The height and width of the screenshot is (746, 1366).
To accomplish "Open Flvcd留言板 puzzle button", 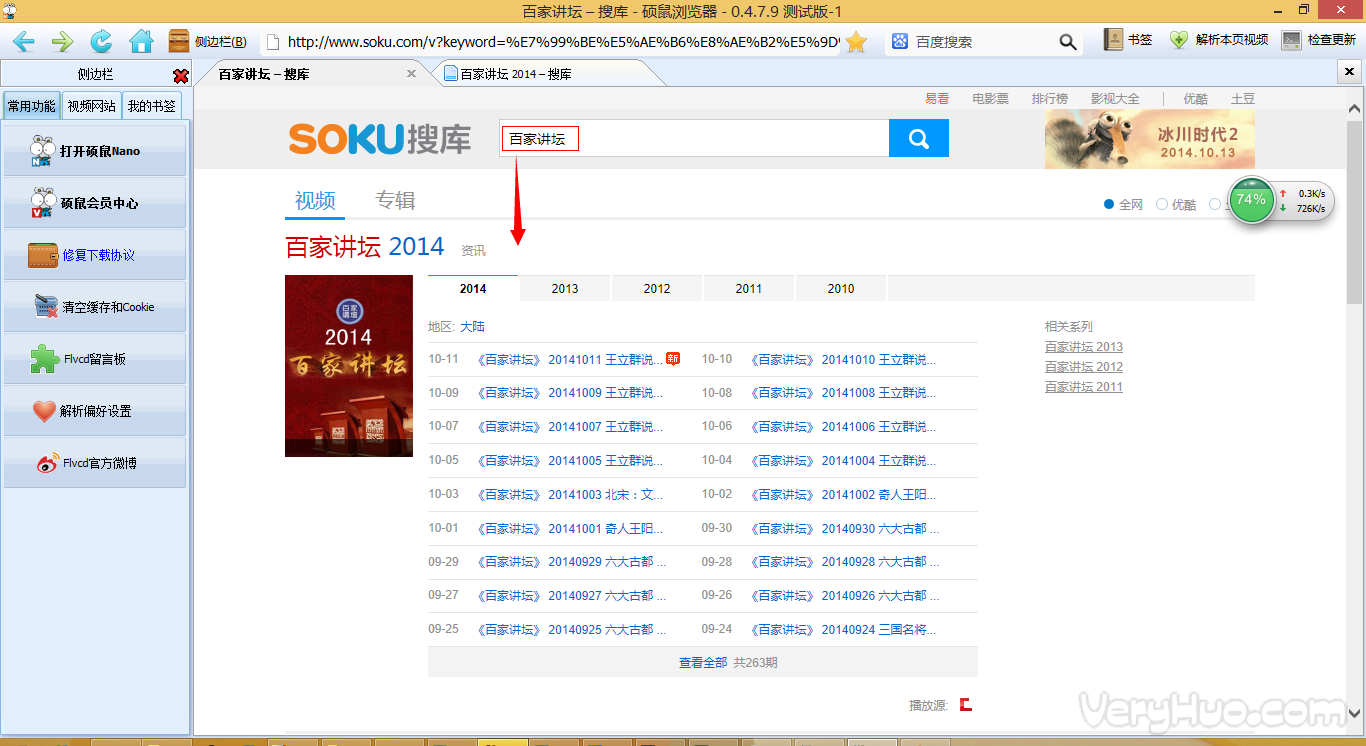I will coord(95,359).
